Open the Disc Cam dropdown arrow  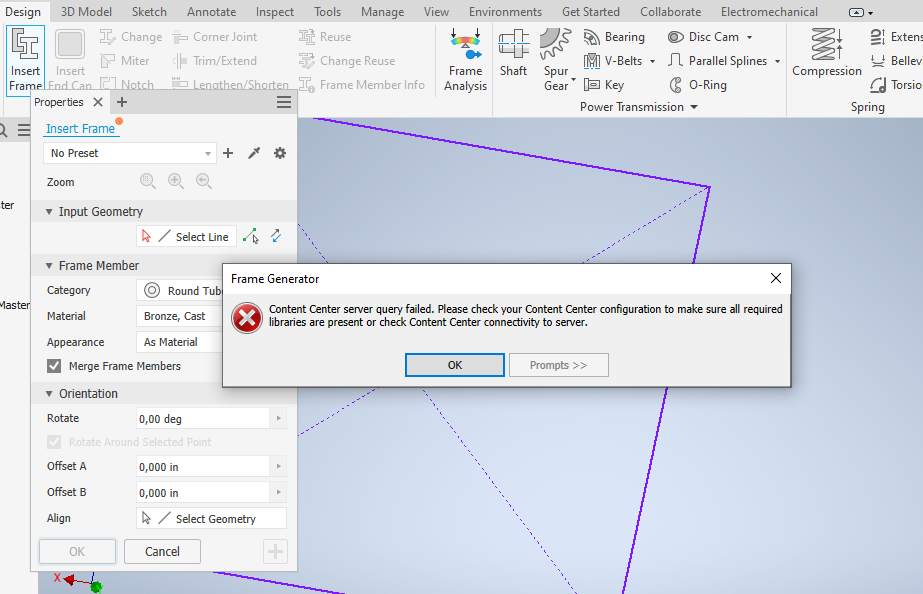click(749, 37)
